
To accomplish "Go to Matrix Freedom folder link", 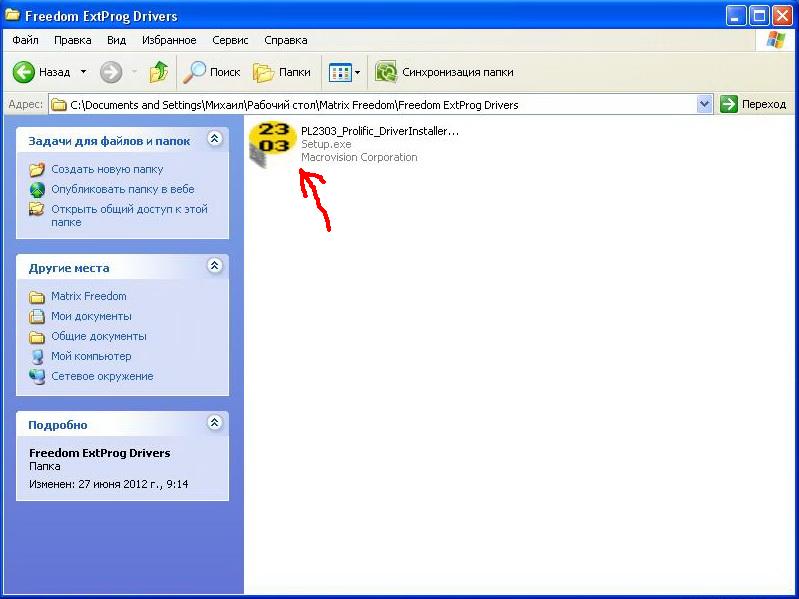I will (x=89, y=296).
